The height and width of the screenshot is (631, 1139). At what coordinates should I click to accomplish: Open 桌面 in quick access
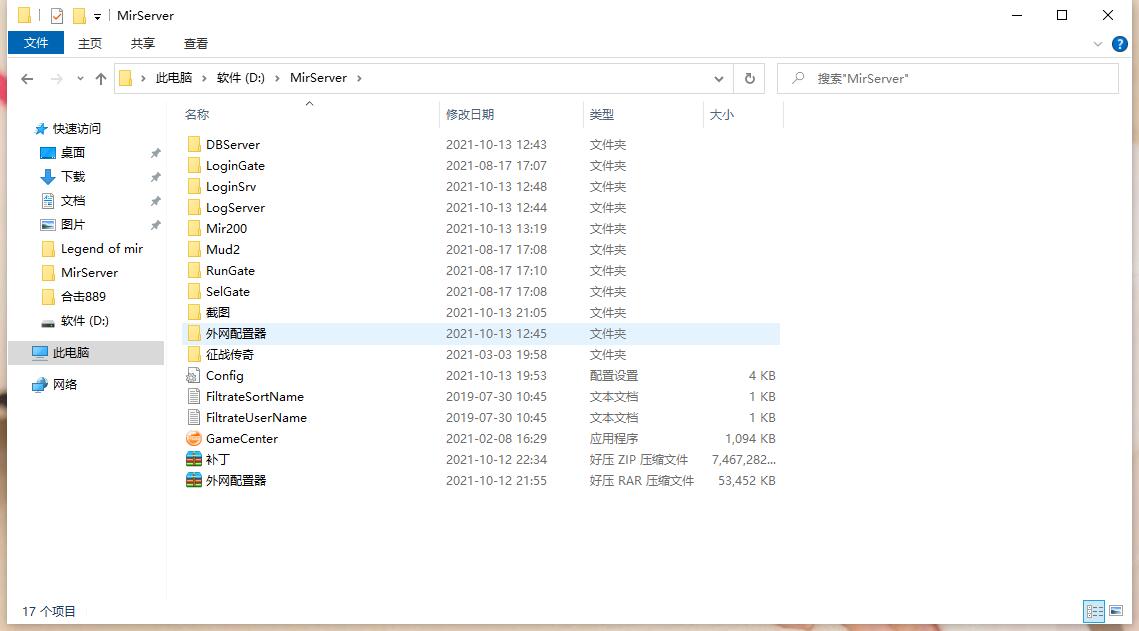73,152
